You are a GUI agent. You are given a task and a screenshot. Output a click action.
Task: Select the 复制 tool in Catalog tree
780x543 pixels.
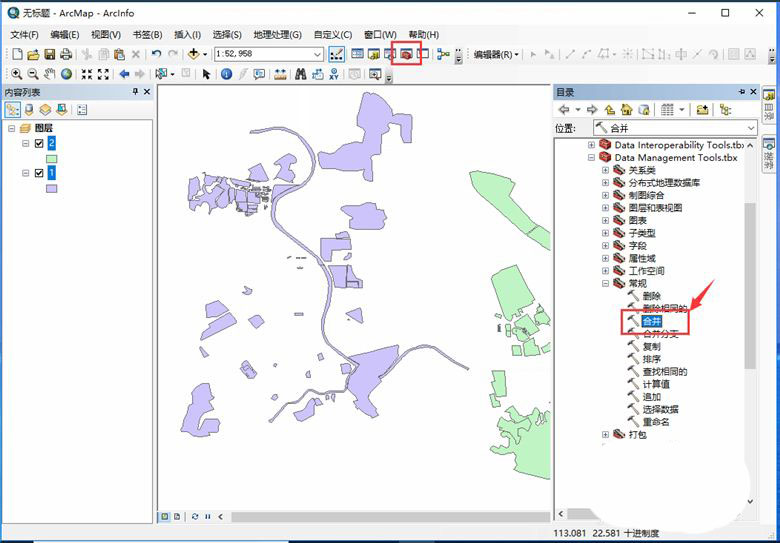(652, 347)
